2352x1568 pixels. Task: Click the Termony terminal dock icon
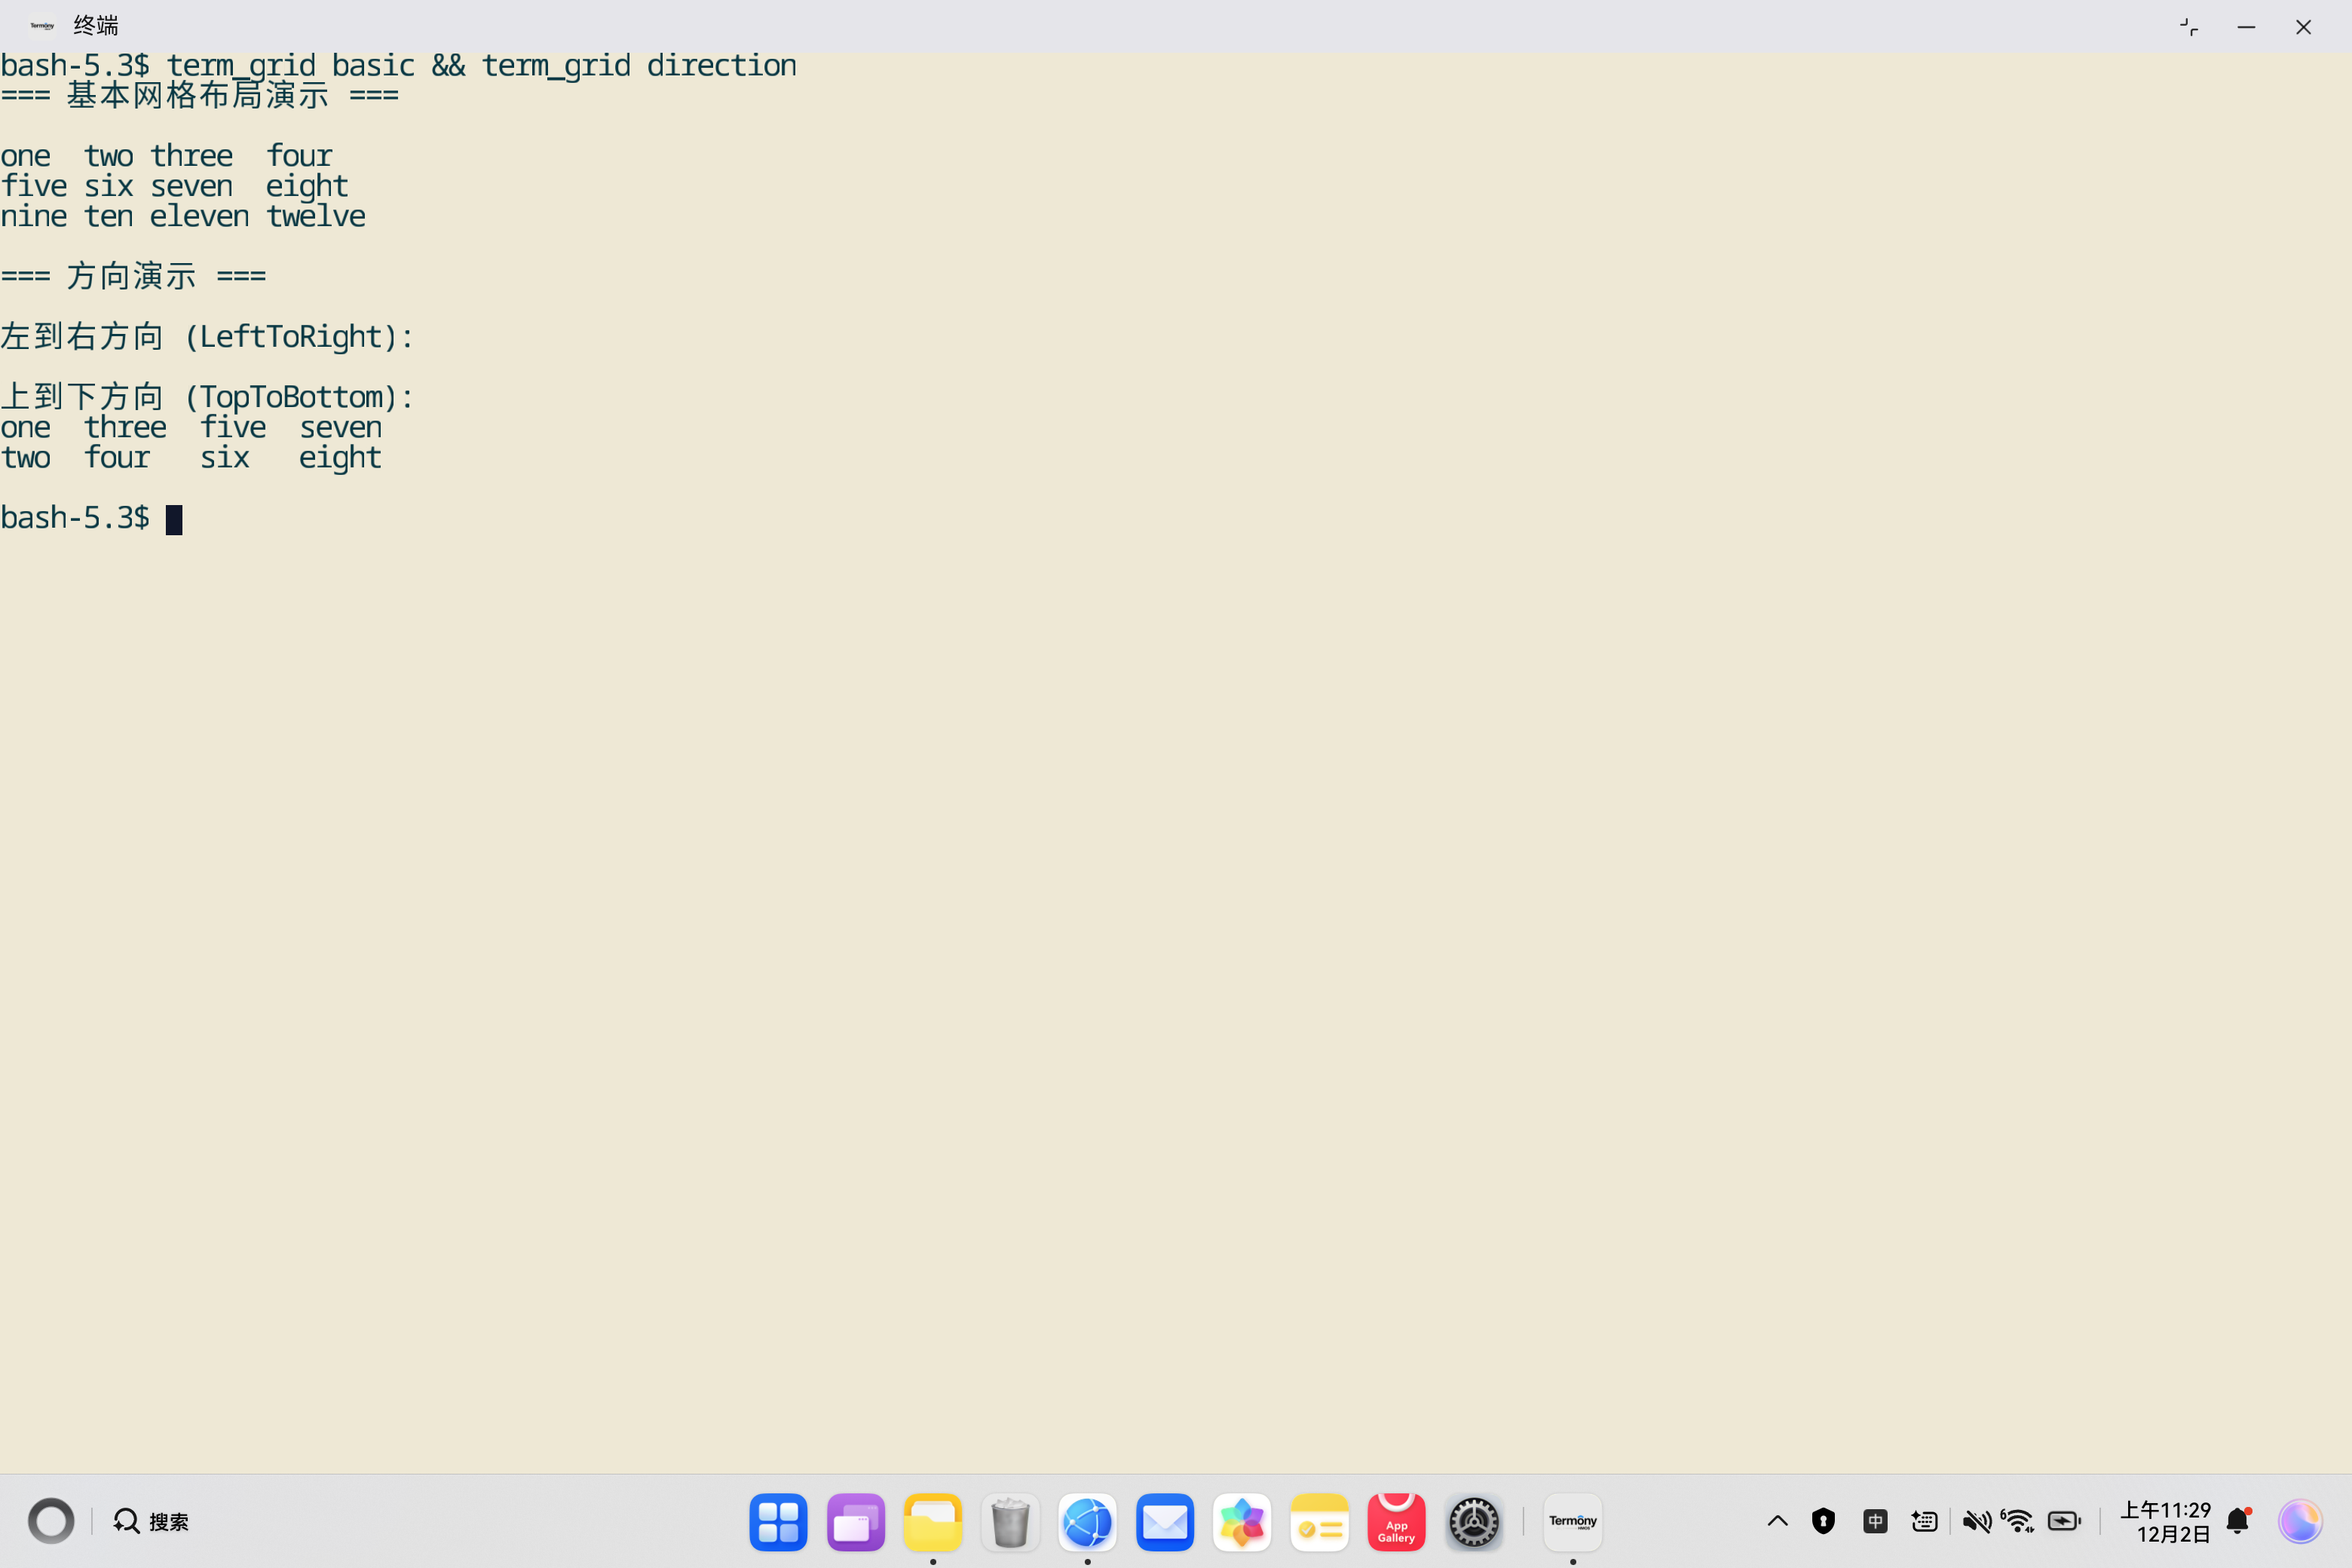pos(1572,1521)
